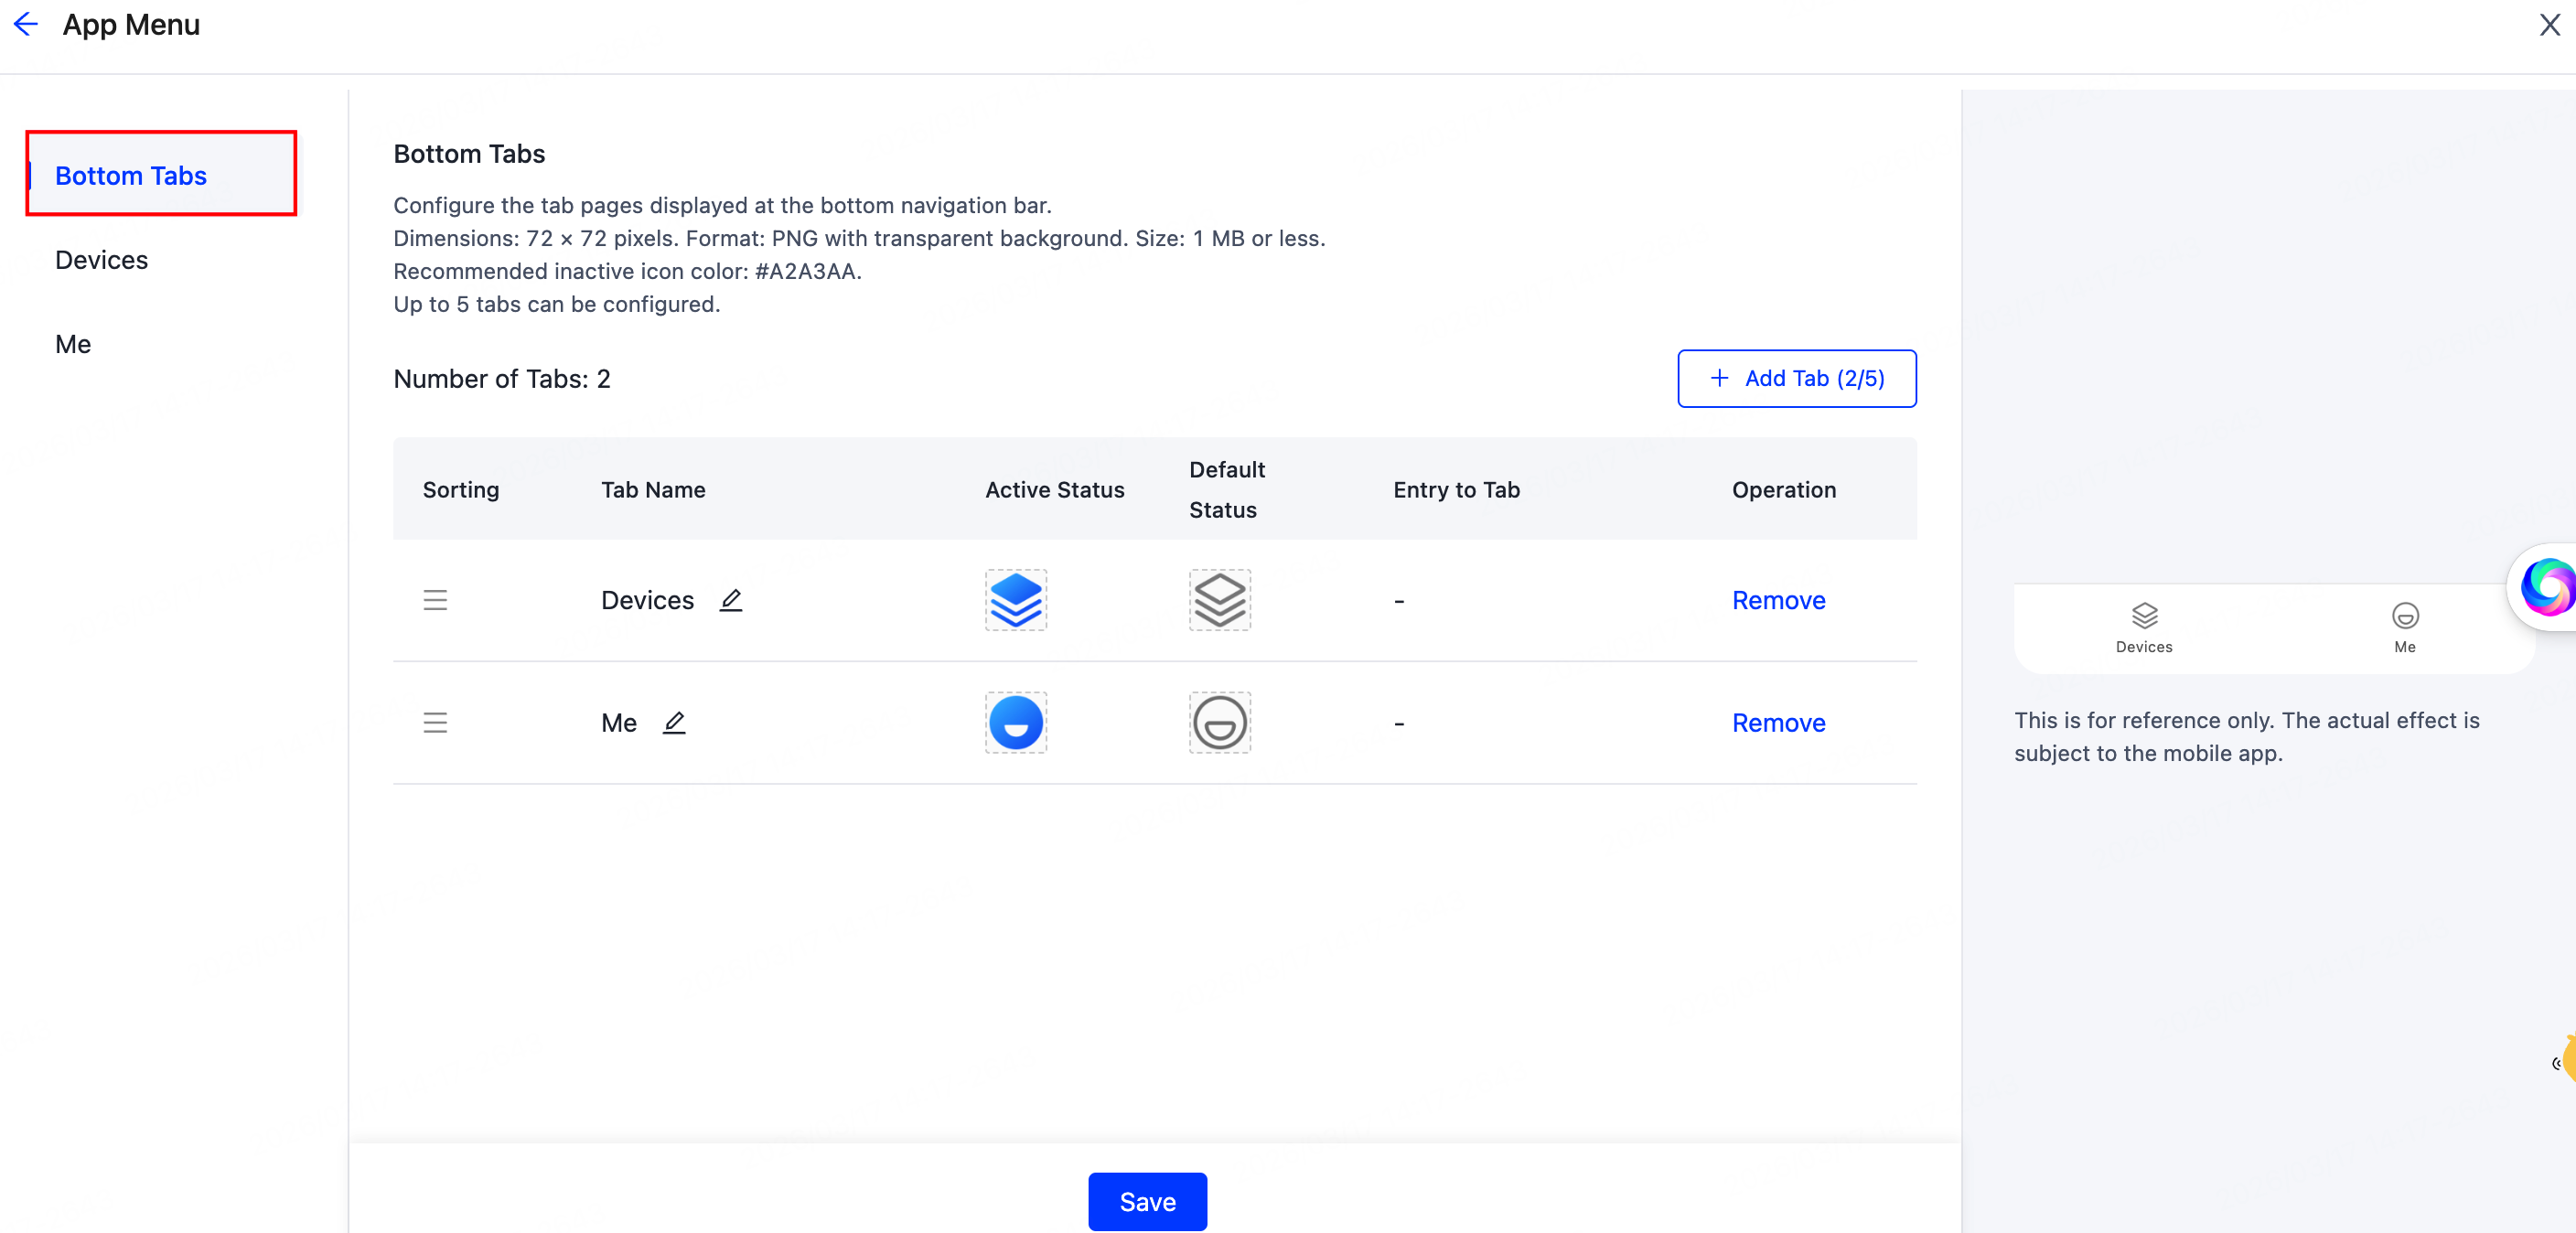Tap Me in the preview navigation bar
This screenshot has height=1233, width=2576.
coord(2404,627)
